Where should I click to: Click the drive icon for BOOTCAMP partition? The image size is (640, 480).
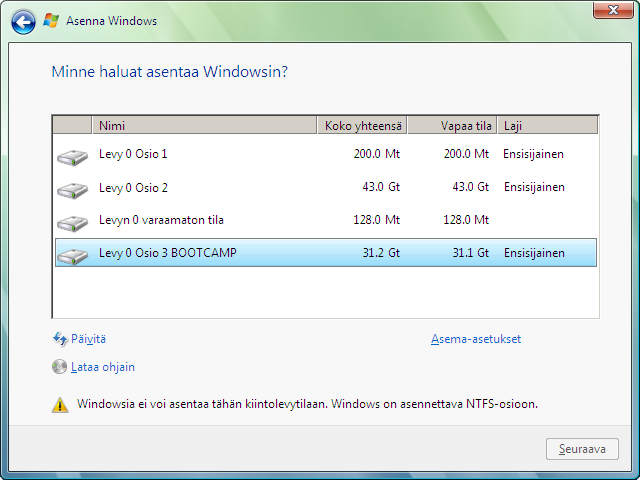tap(73, 256)
